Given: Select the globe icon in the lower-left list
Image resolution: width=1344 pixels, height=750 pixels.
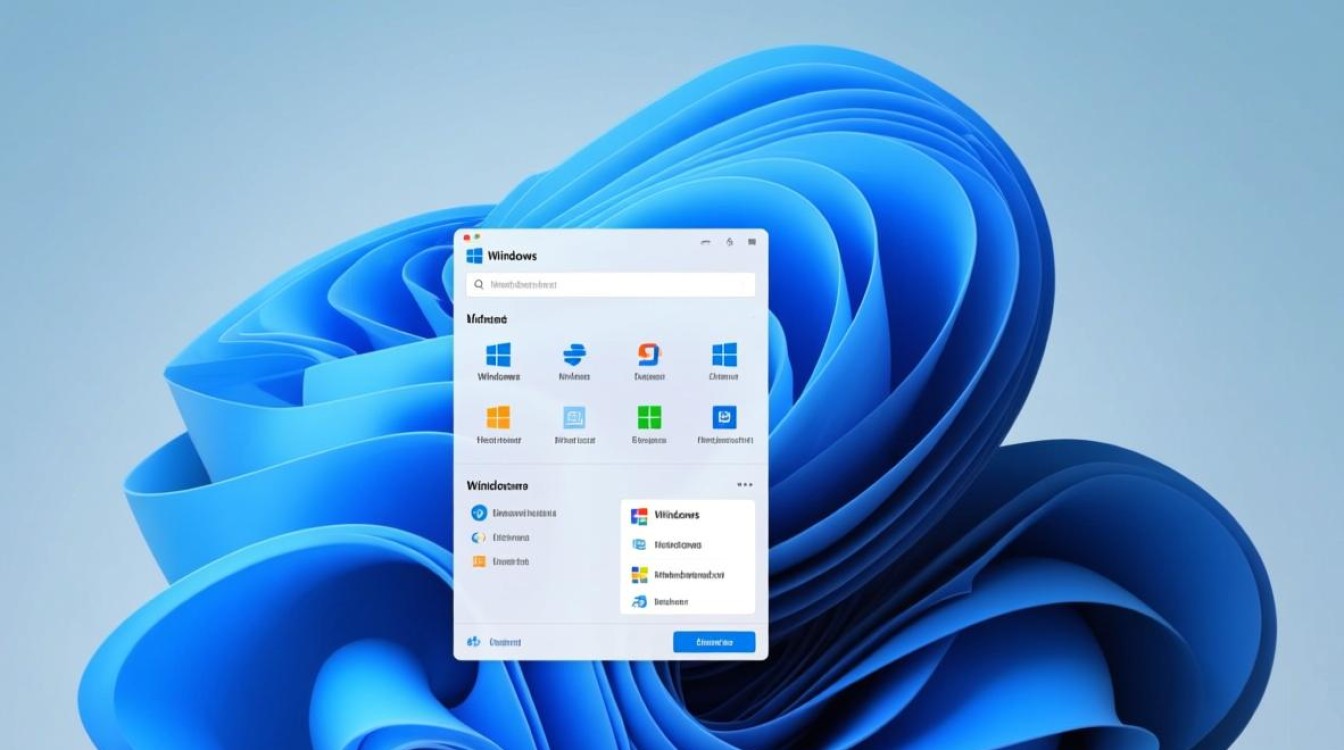Looking at the screenshot, I should coord(477,537).
